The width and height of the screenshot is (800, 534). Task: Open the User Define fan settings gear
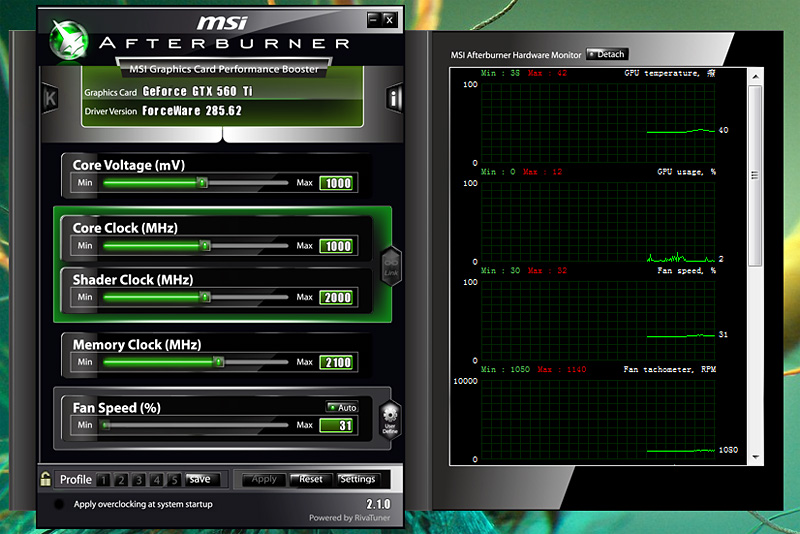click(x=390, y=421)
